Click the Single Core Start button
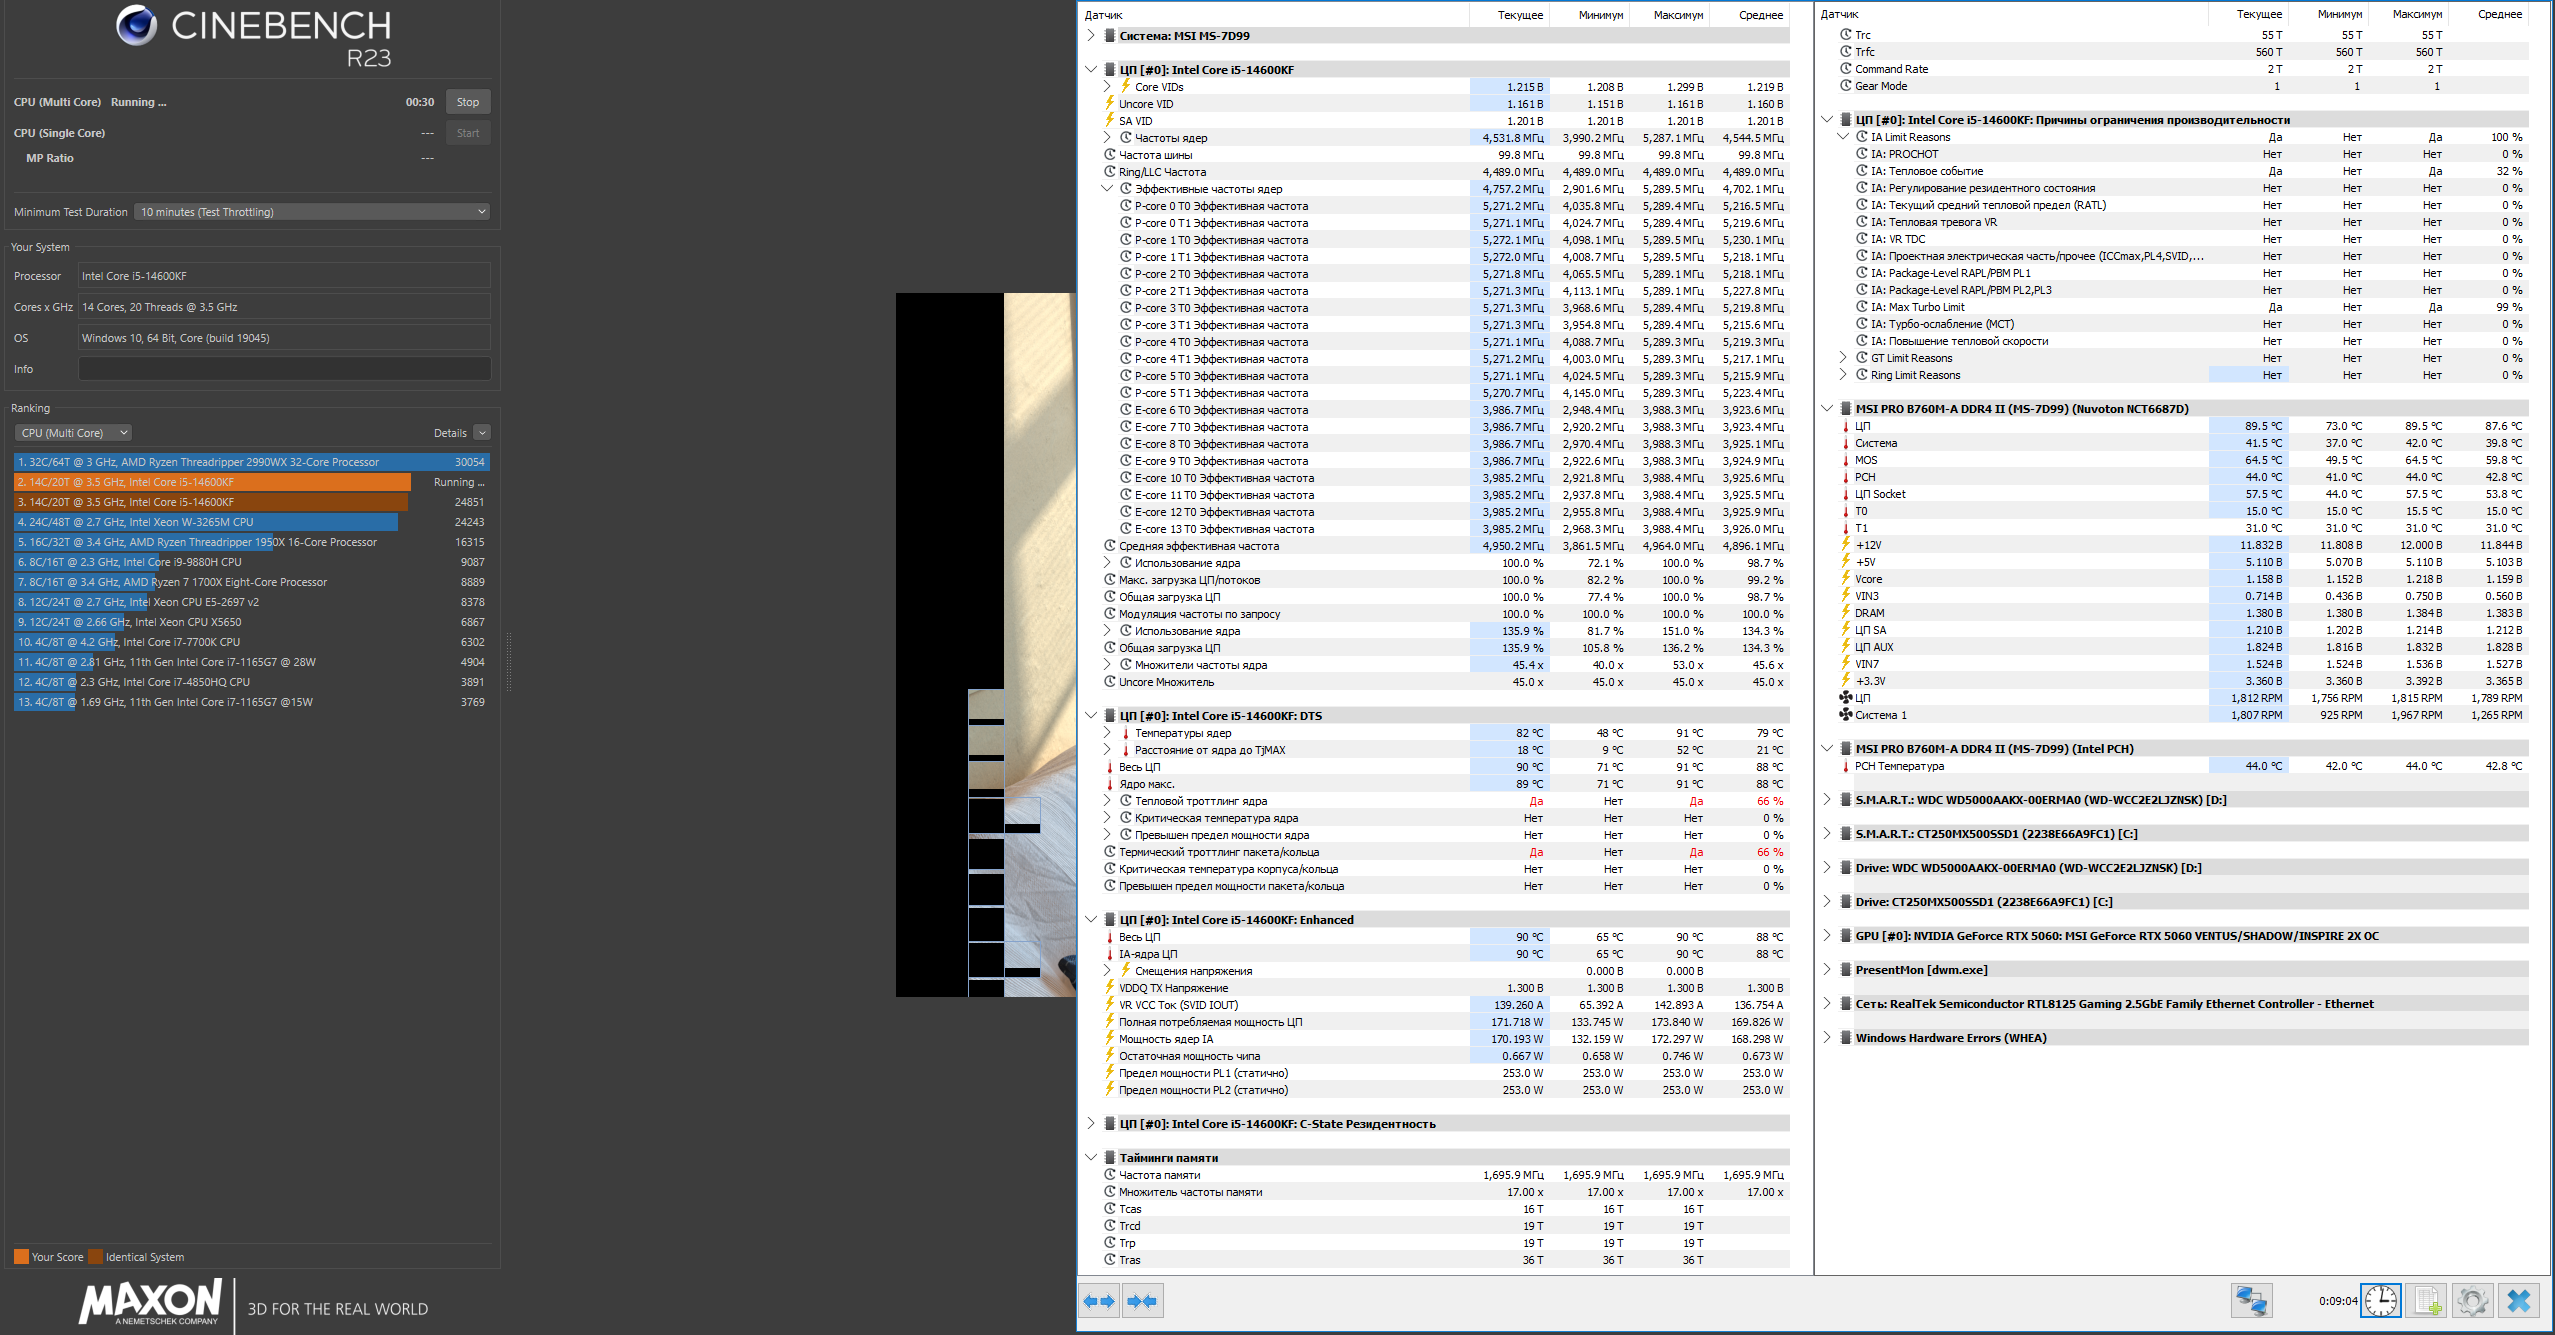This screenshot has width=2555, height=1335. (467, 133)
